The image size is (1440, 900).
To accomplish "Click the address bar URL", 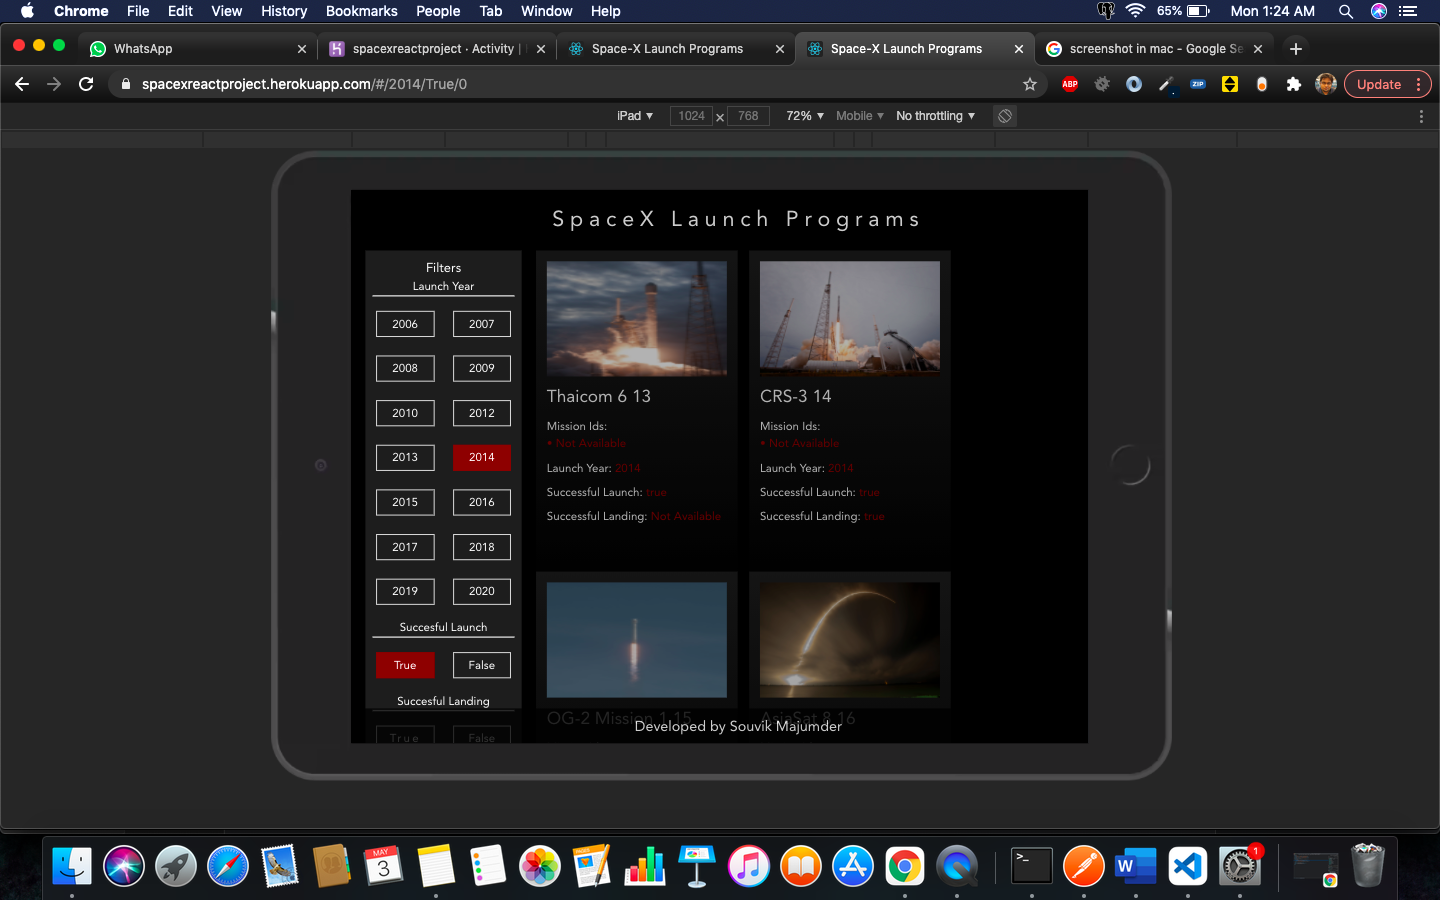I will click(304, 84).
